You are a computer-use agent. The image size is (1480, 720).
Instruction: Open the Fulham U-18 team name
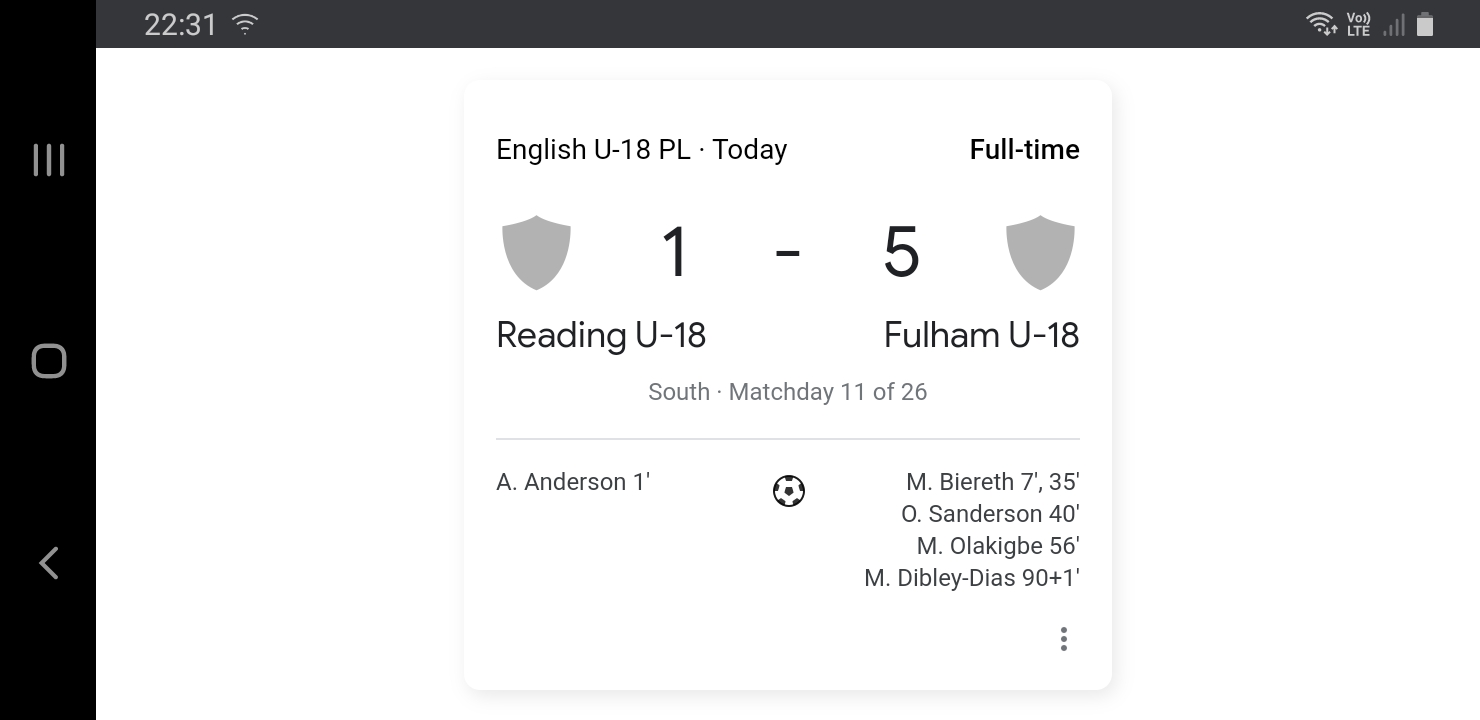tap(981, 335)
